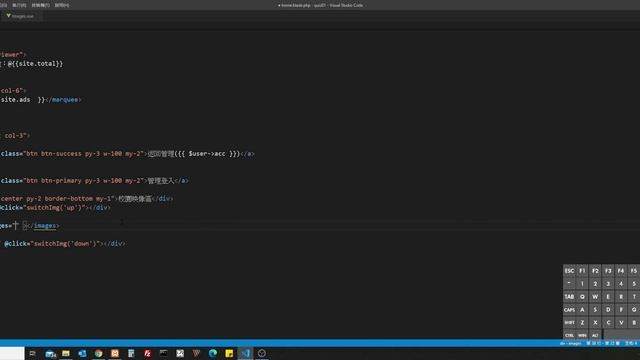
Task: Click the TAB key on the keyboard overlay
Action: point(569,297)
